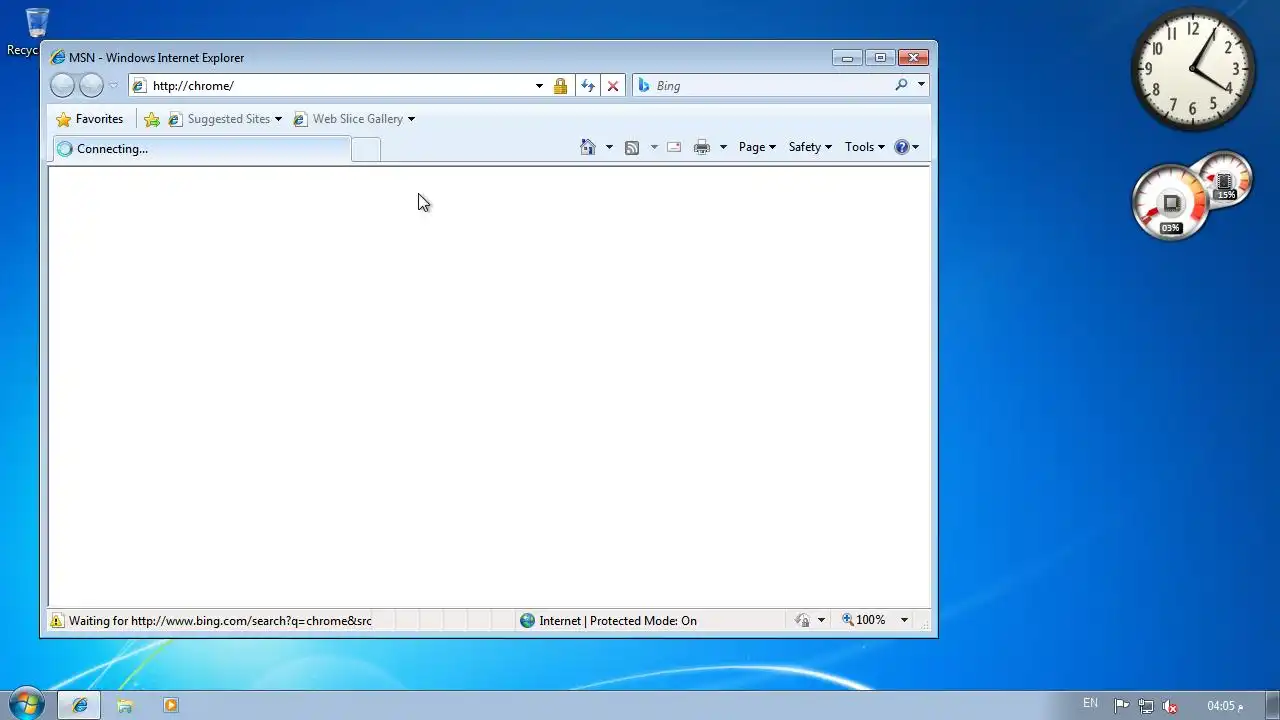Open the recent pages dropdown arrow
The height and width of the screenshot is (720, 1280).
click(x=113, y=86)
